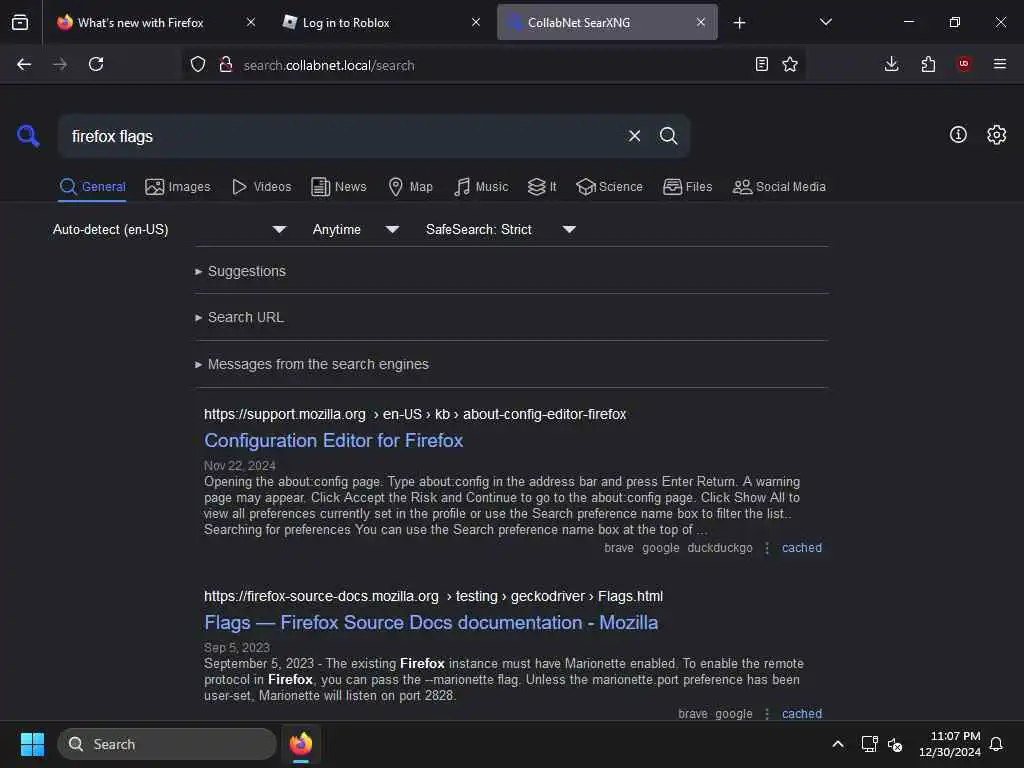Open cached link for Flags result
The height and width of the screenshot is (768, 1024).
(x=802, y=714)
